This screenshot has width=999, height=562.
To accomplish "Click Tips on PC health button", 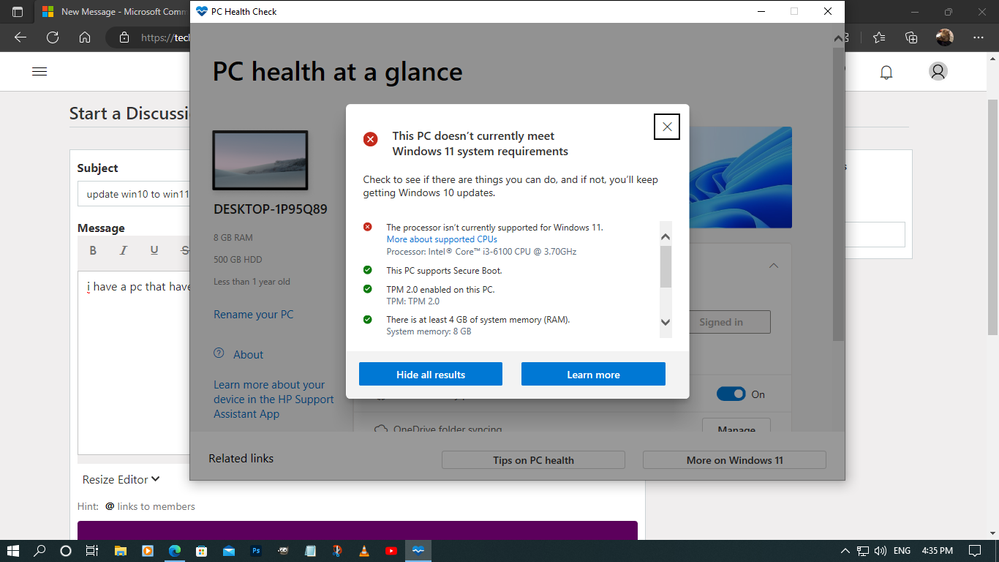I will pos(533,460).
